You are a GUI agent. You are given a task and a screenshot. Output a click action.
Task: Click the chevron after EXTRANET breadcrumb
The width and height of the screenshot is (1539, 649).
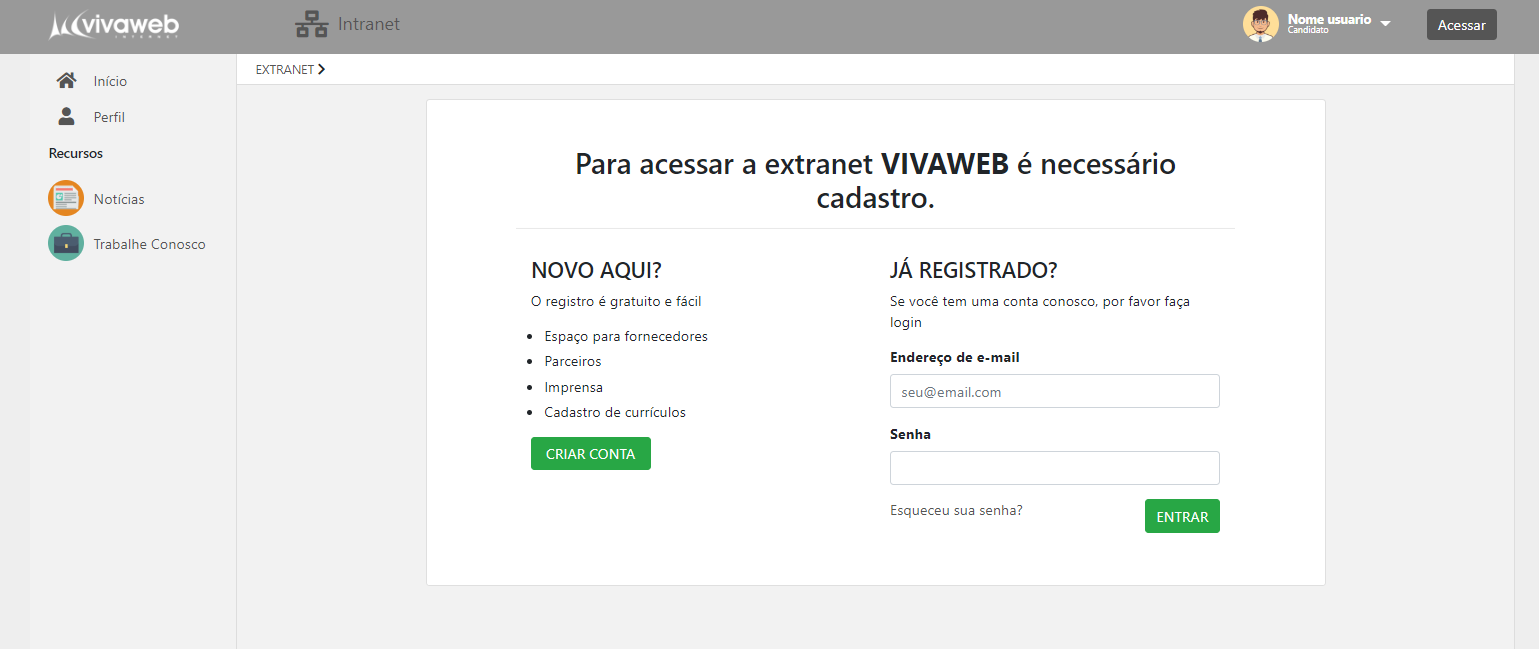pos(321,69)
